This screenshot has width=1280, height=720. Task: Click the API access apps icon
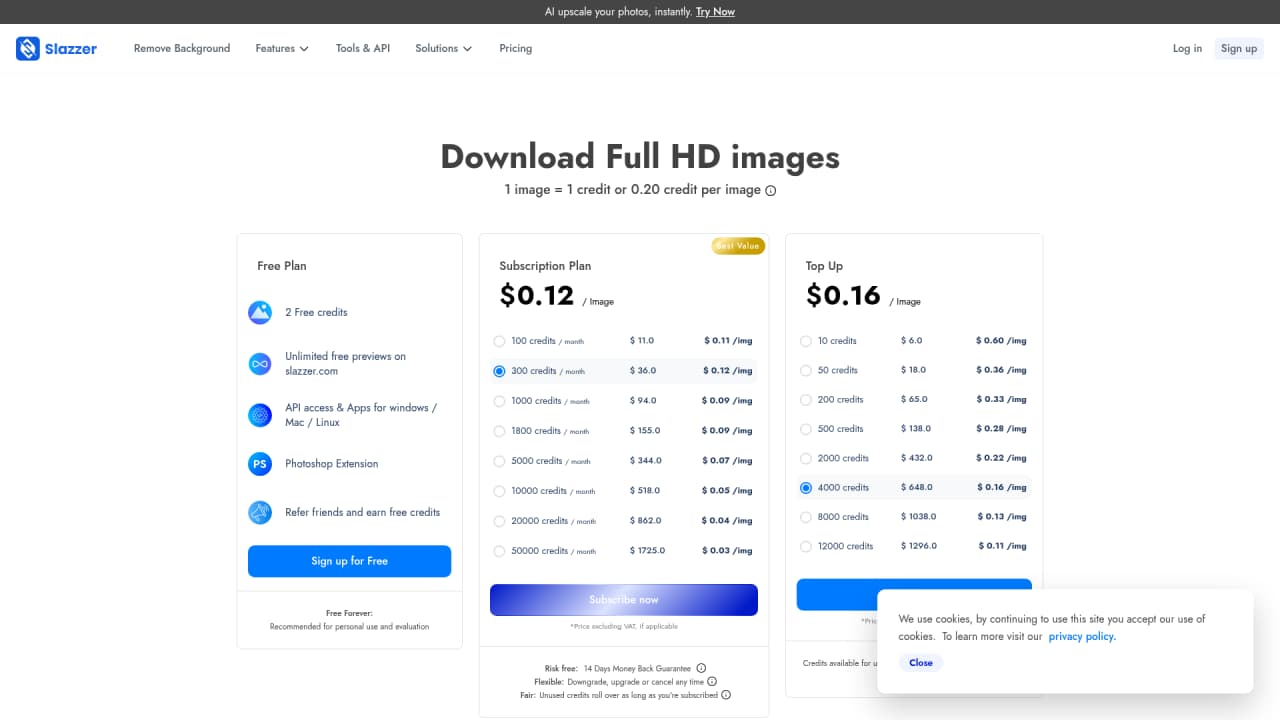260,415
